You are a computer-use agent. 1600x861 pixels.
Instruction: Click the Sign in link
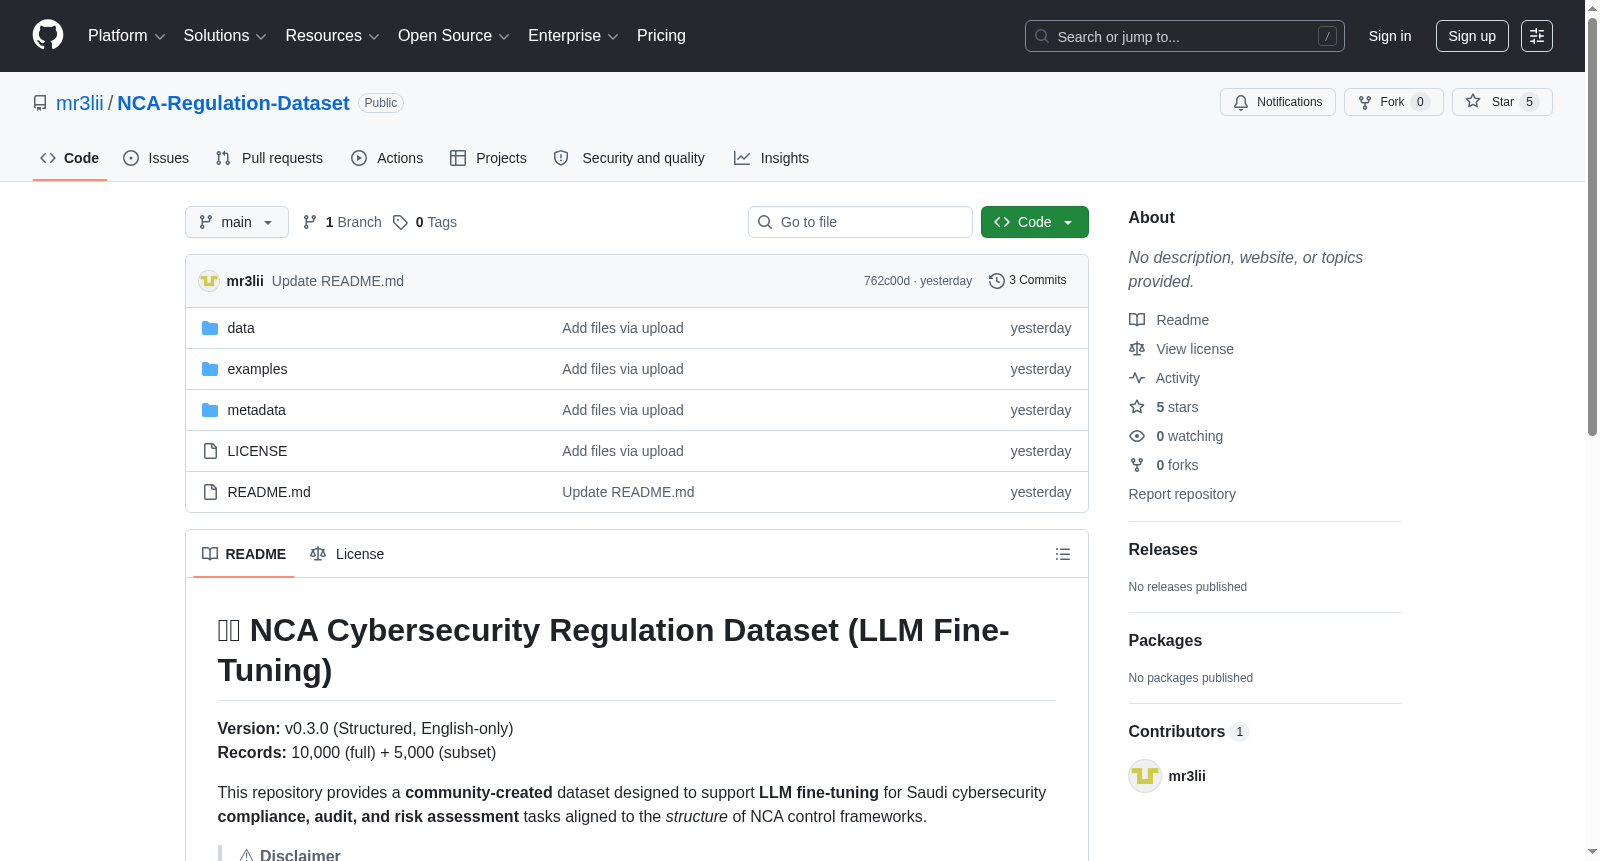point(1390,36)
